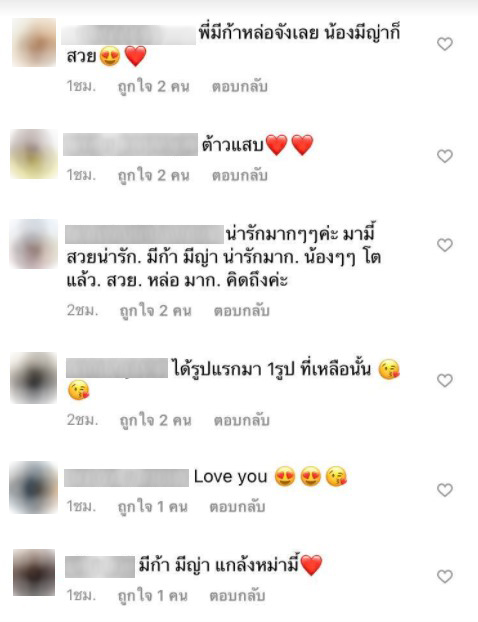Tap the heart beside ต้าวแสบ comment
The width and height of the screenshot is (478, 622).
tap(445, 156)
